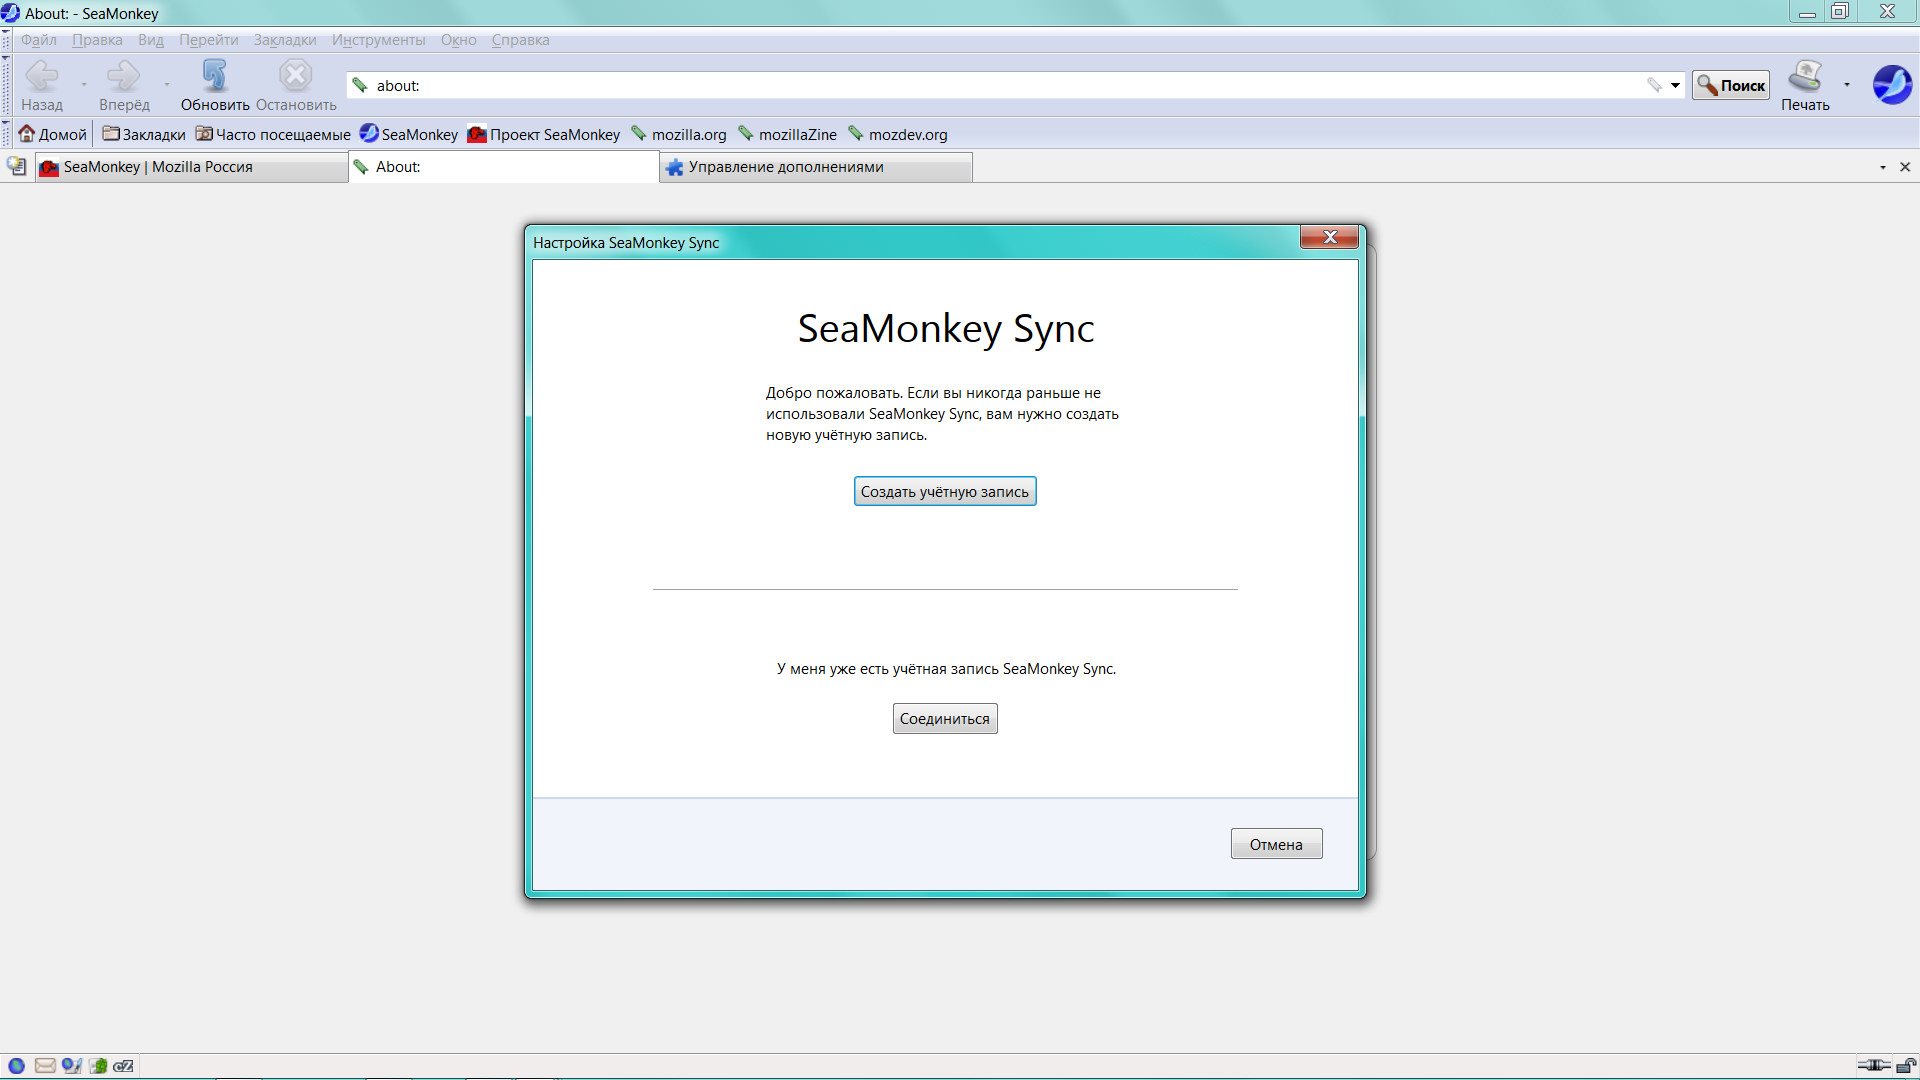Open the Закладки bookmarks folder
This screenshot has height=1080, width=1920.
144,134
